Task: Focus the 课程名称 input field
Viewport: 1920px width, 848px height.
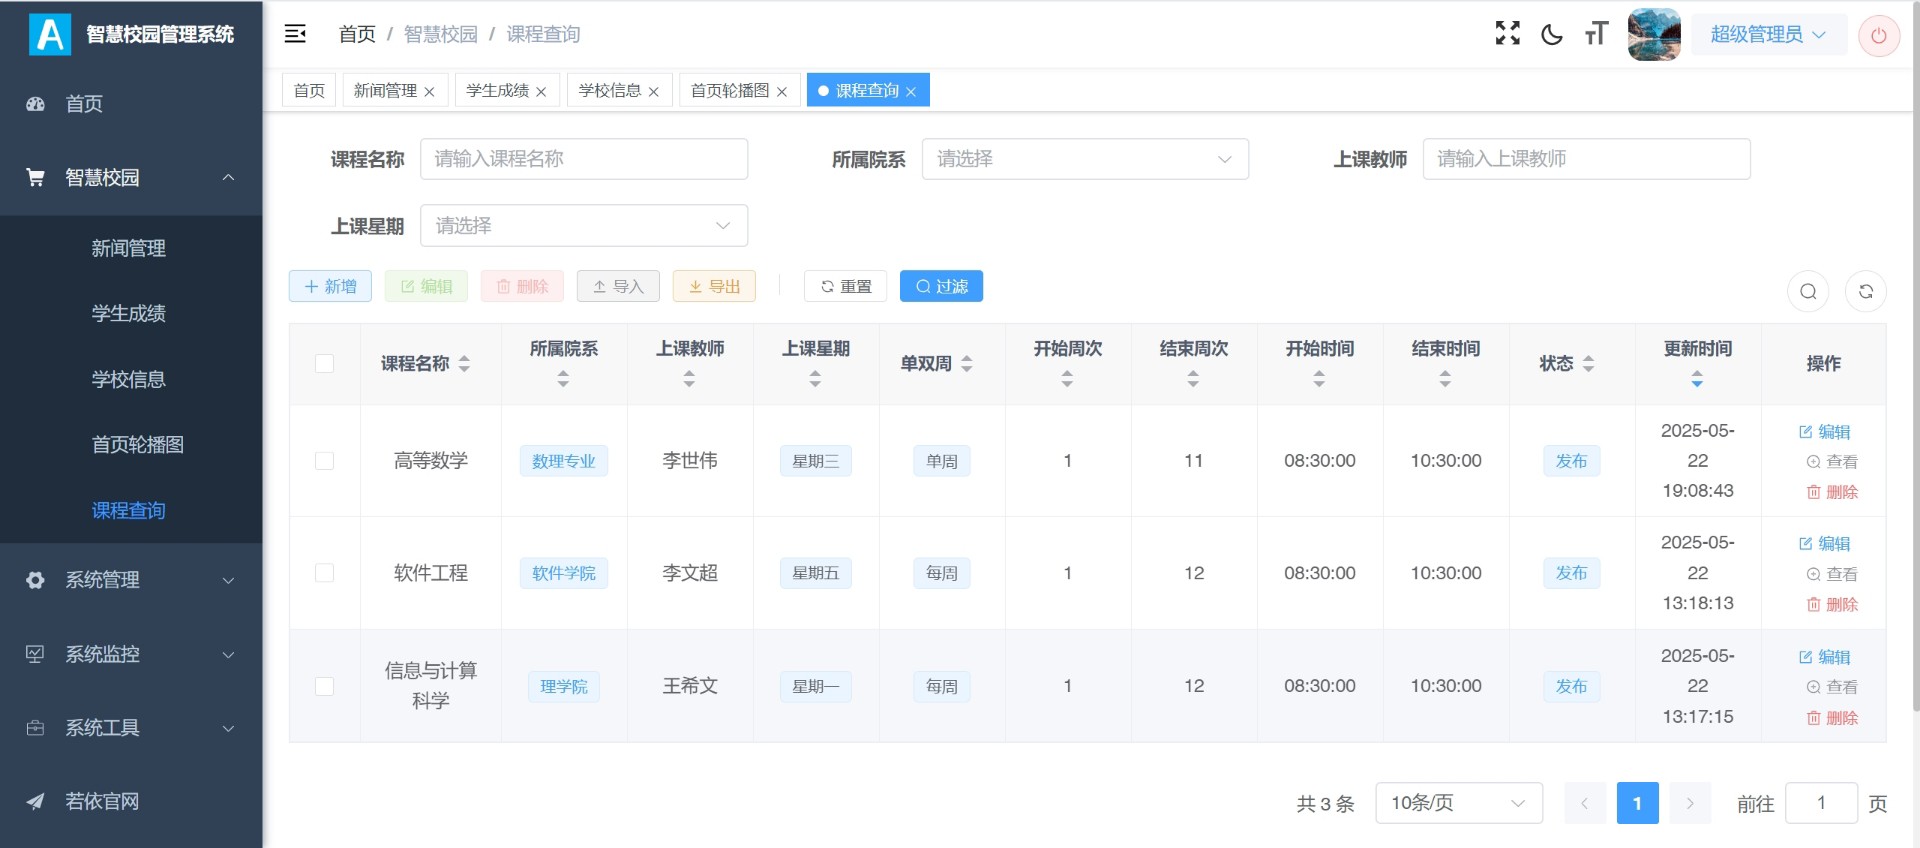Action: pyautogui.click(x=583, y=159)
